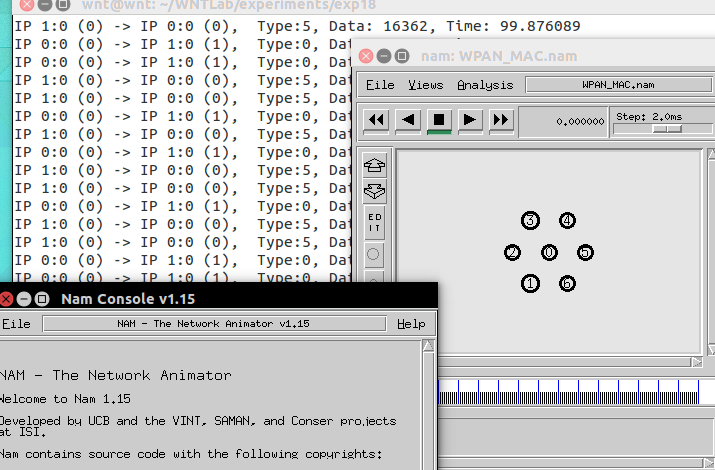The width and height of the screenshot is (715, 470).
Task: Click fast forward button in nam
Action: tap(501, 120)
